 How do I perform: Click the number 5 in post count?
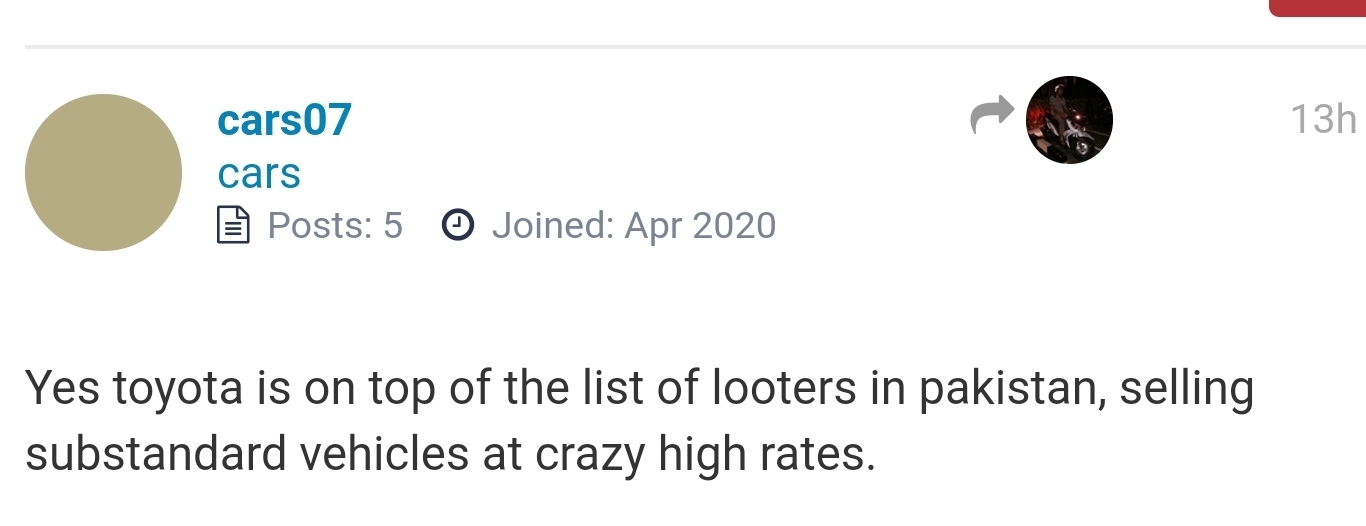(x=392, y=226)
